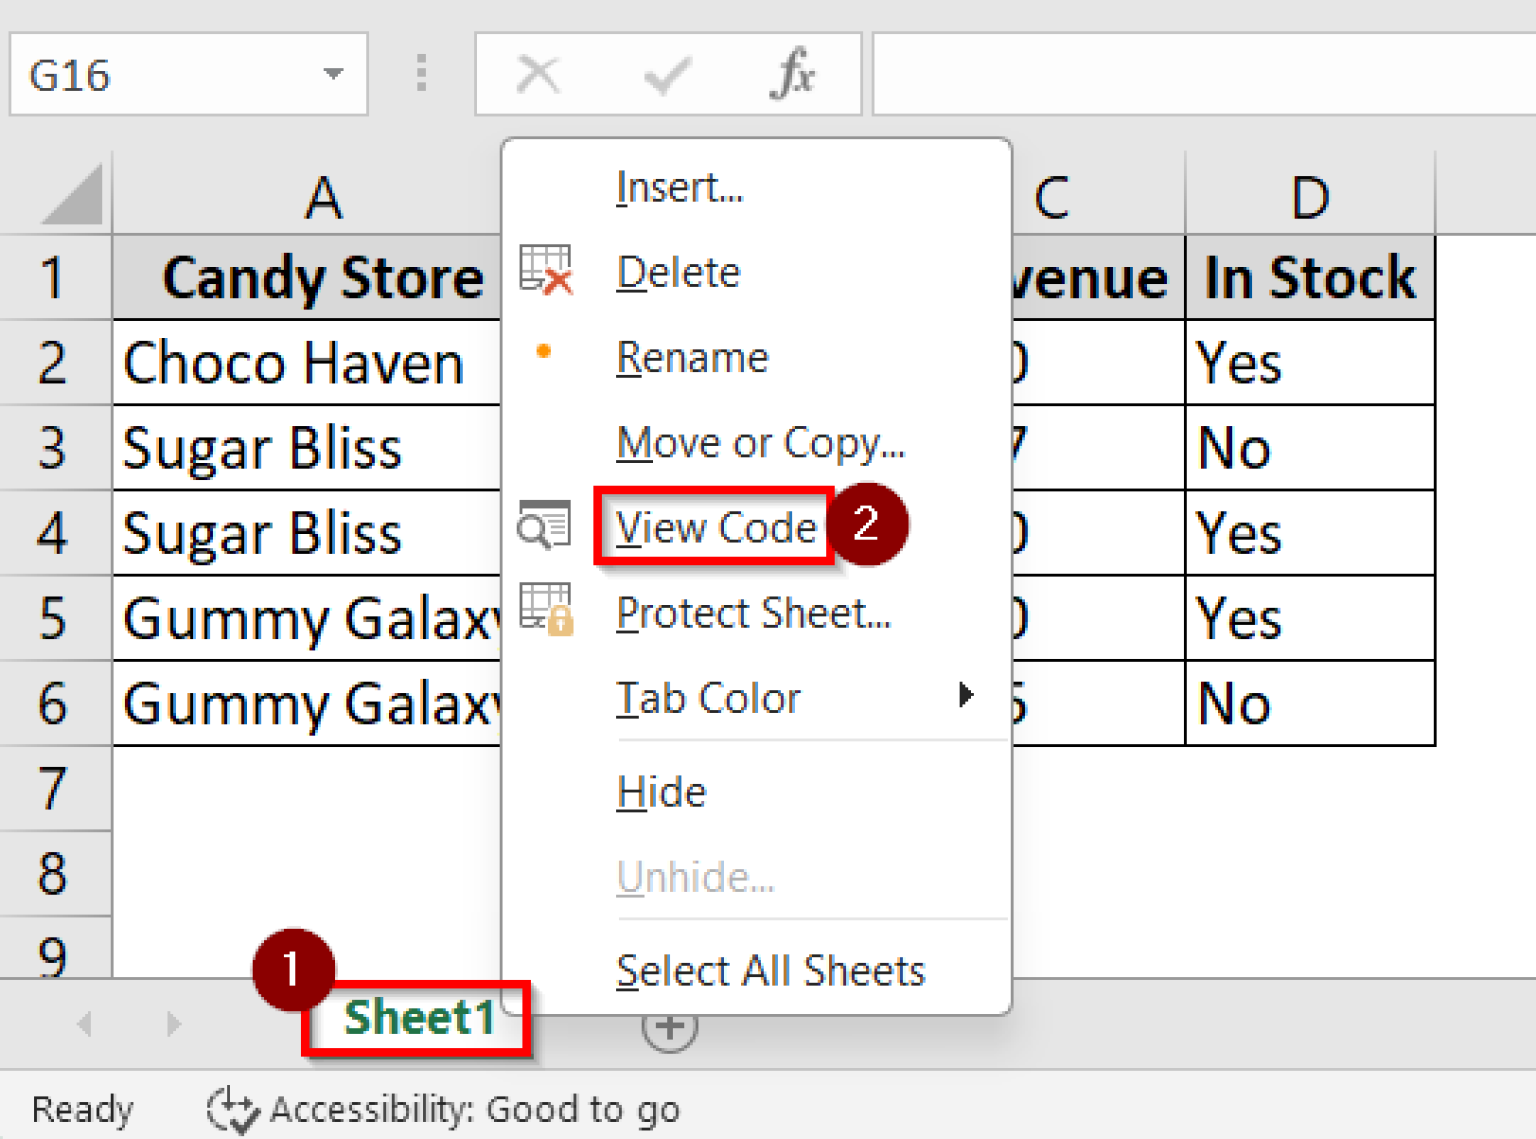The height and width of the screenshot is (1139, 1536).
Task: Click the View Code icon beside its menu entry
Action: (543, 524)
